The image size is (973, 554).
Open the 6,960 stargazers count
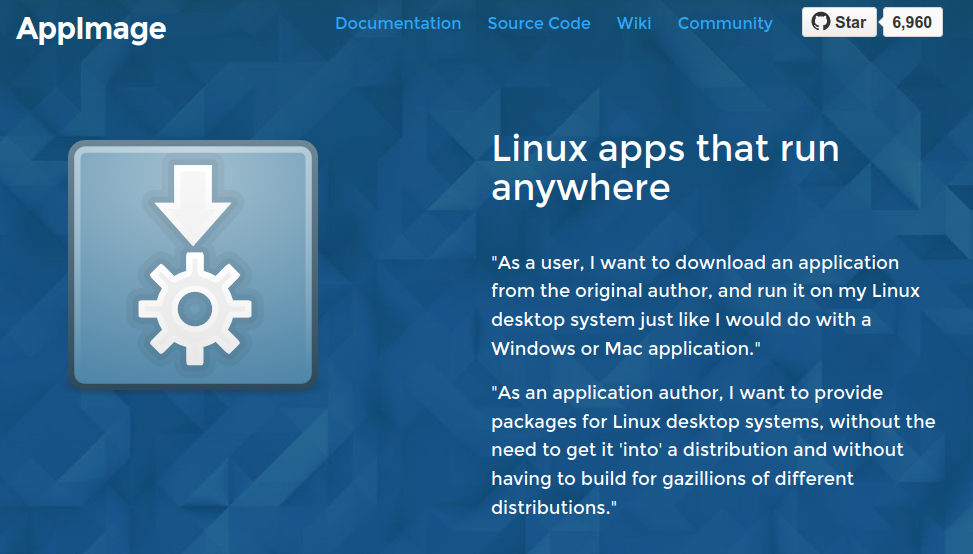[x=912, y=22]
